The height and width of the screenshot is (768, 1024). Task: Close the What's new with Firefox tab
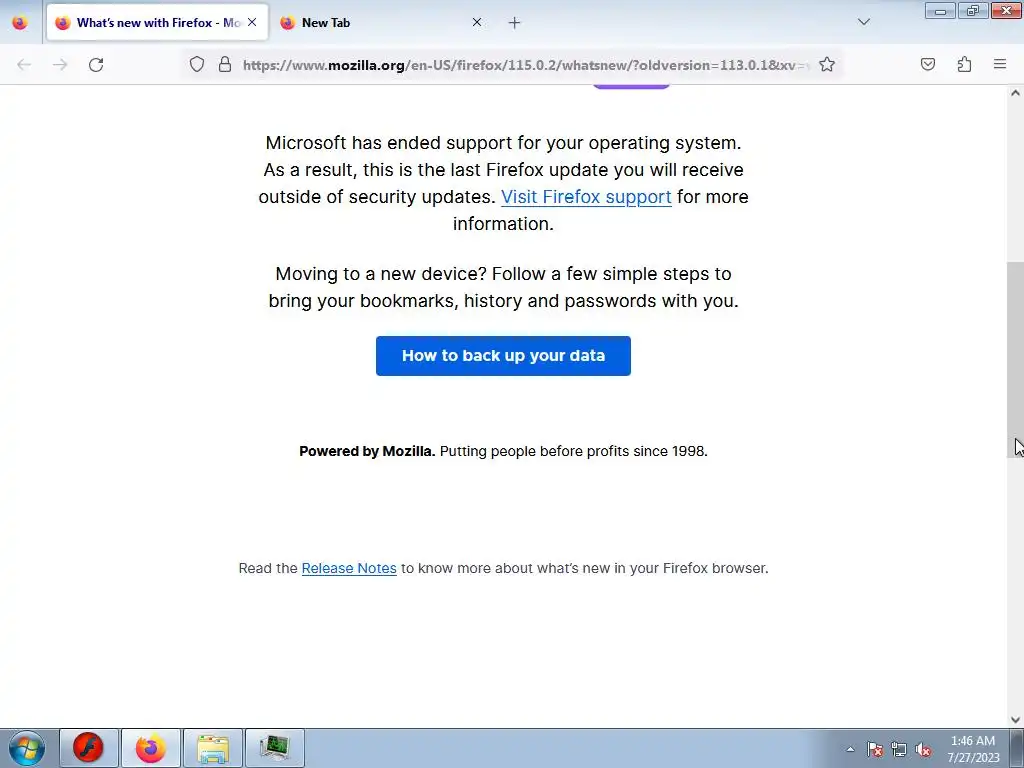(252, 22)
